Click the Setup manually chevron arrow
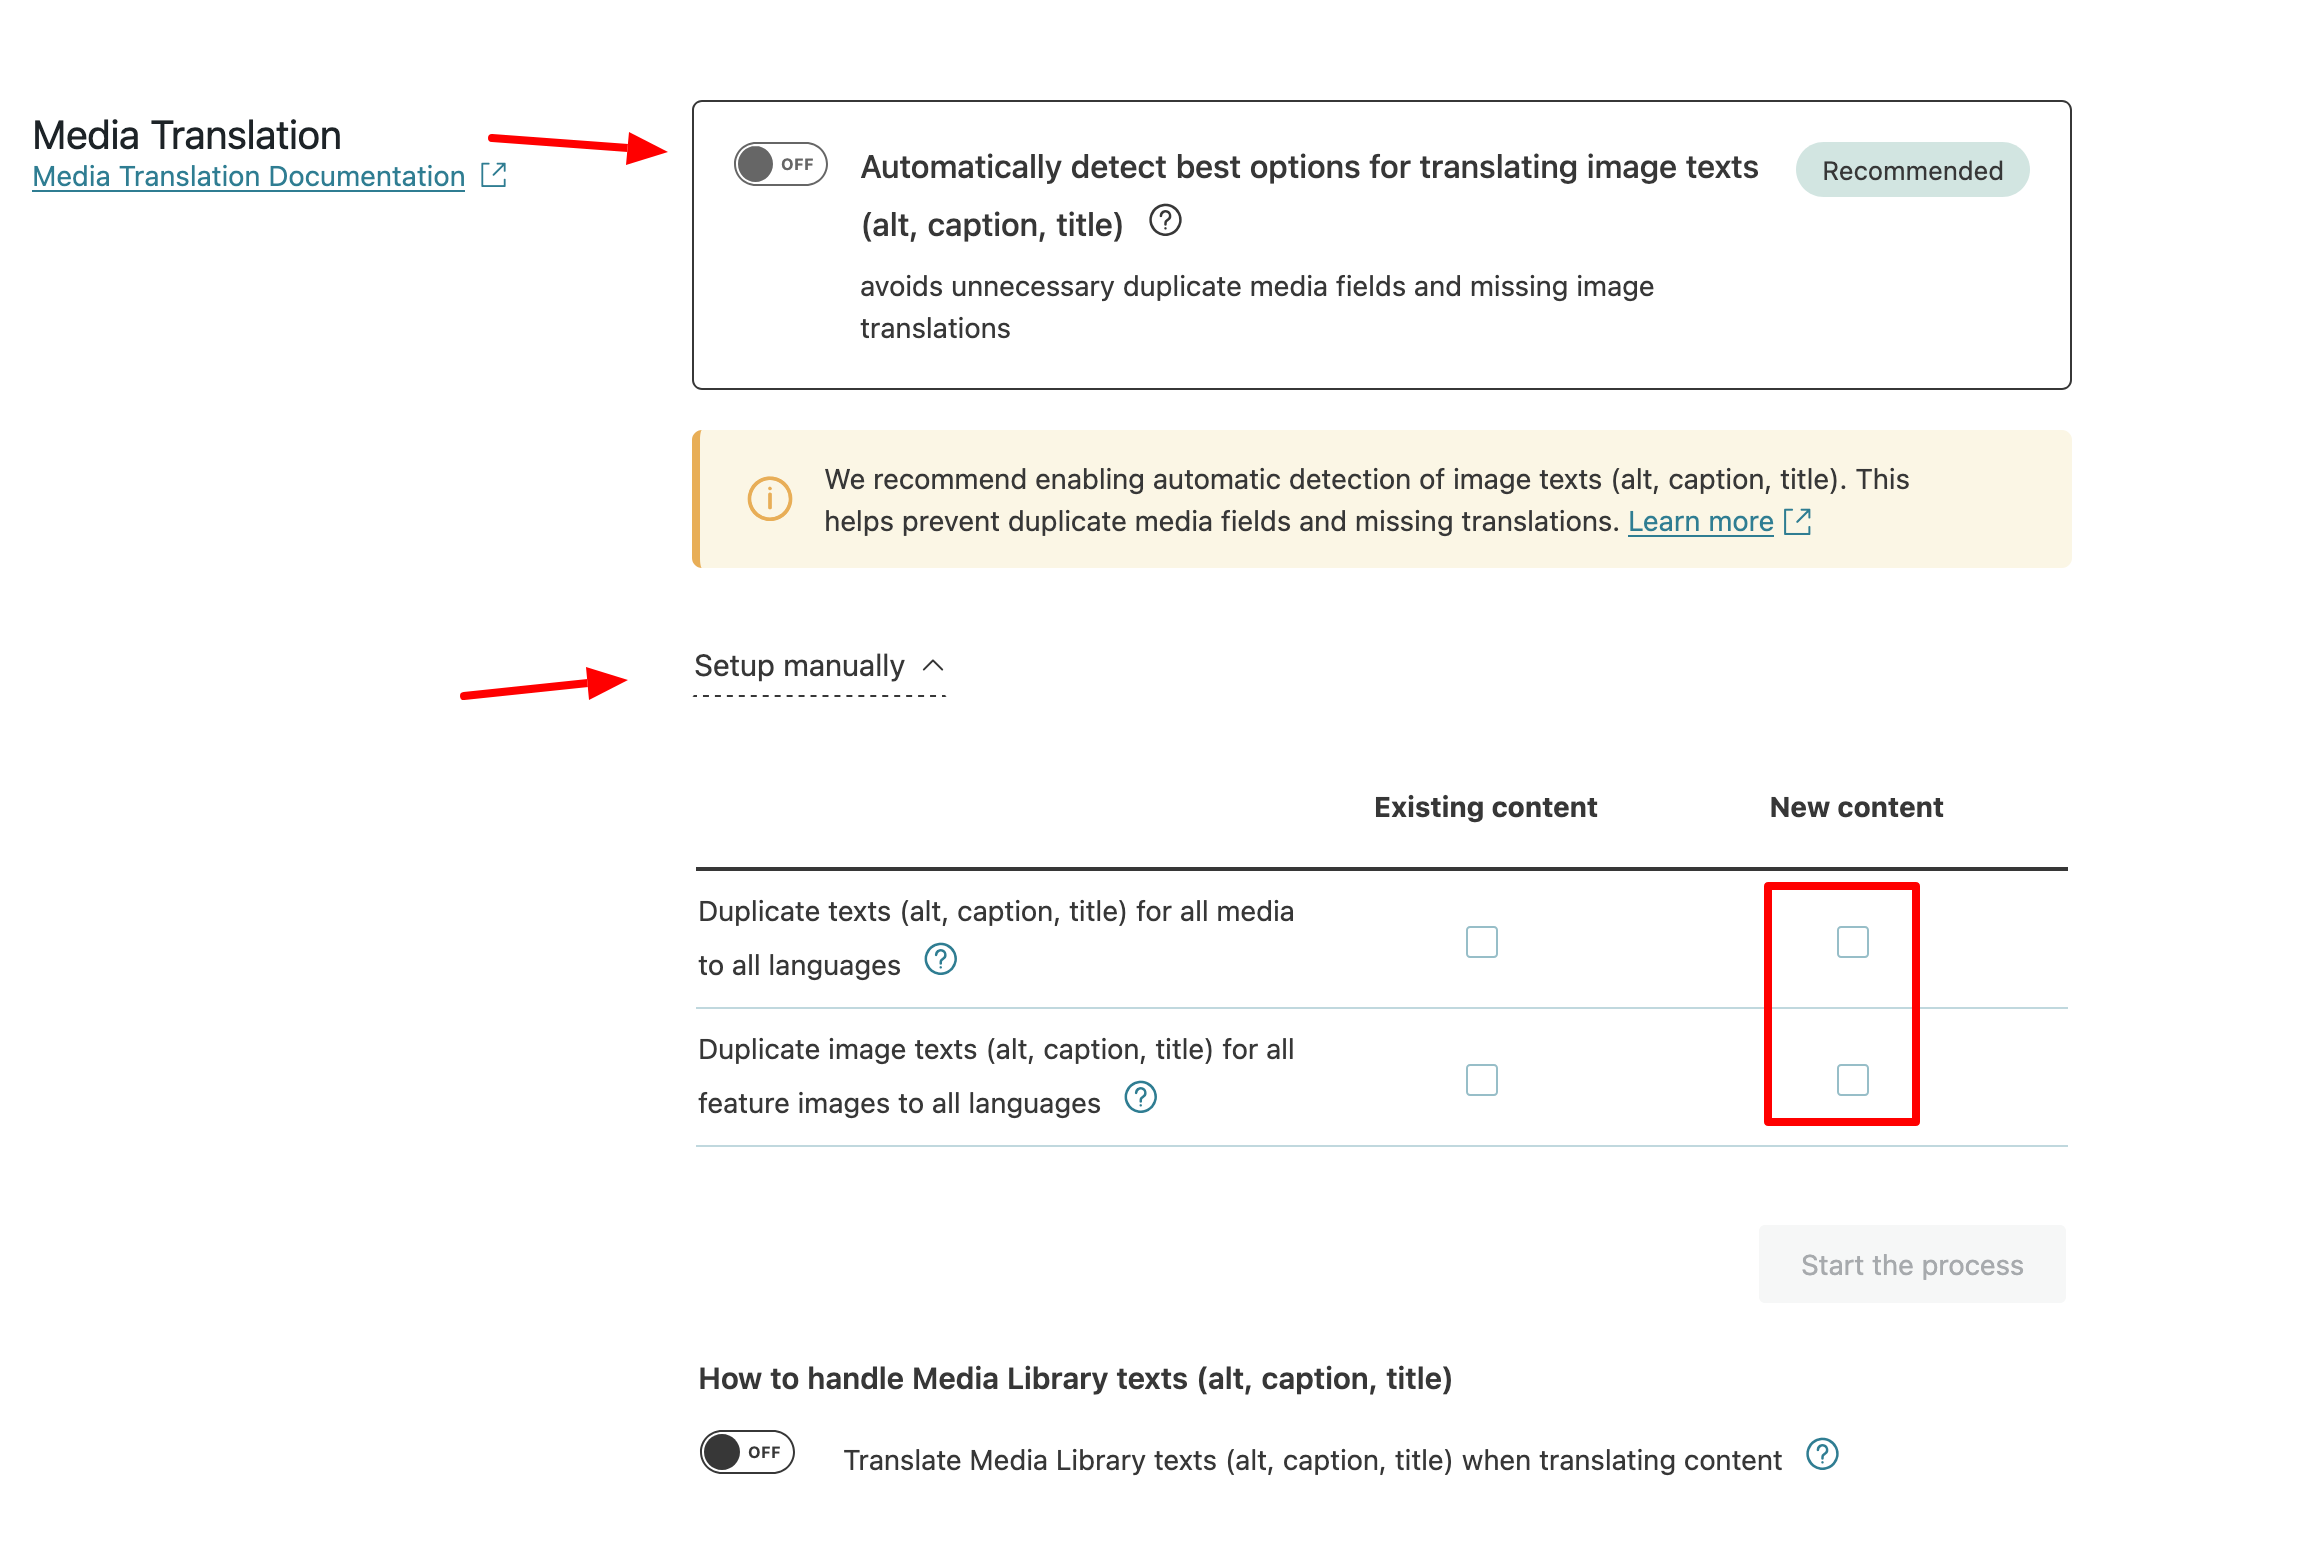Screen dimensions: 2320x1548 coord(933,666)
